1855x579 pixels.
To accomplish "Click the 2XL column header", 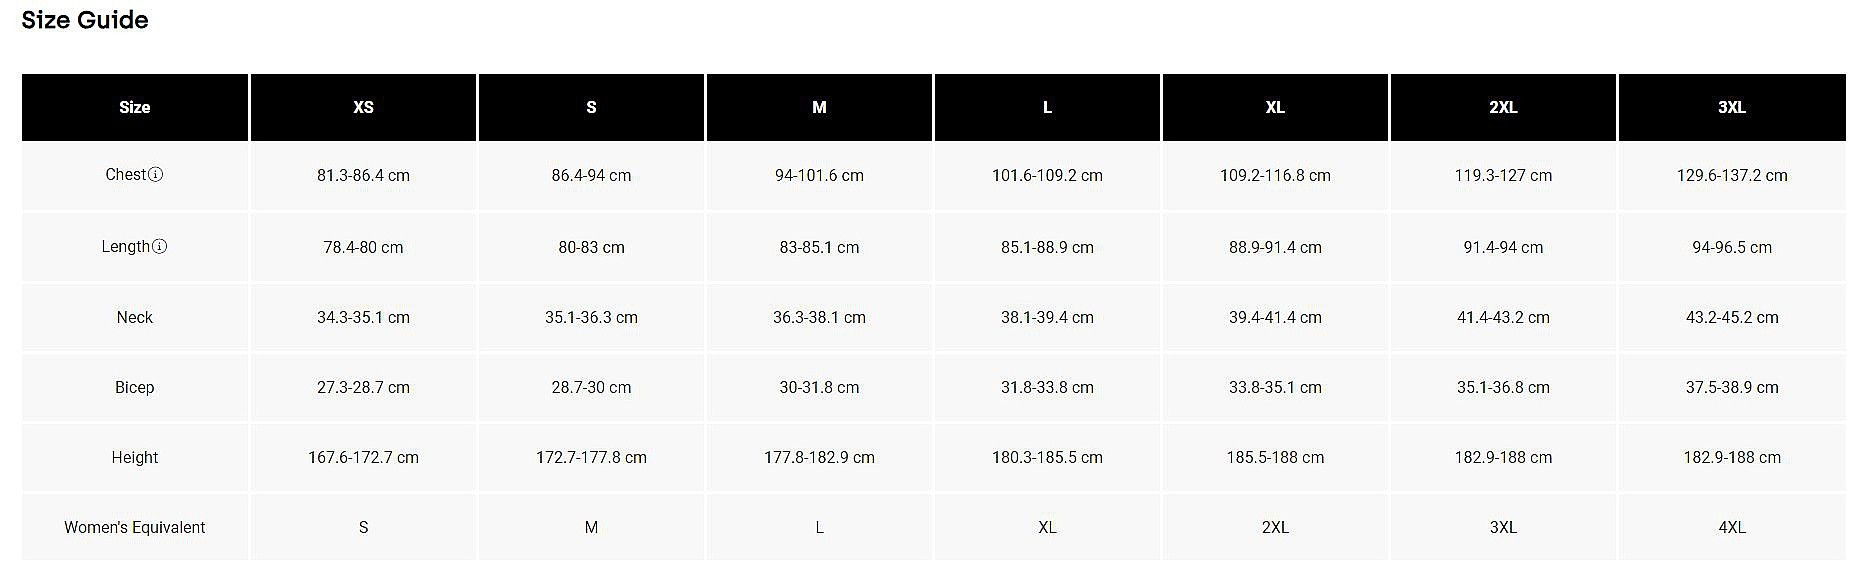I will [x=1503, y=107].
